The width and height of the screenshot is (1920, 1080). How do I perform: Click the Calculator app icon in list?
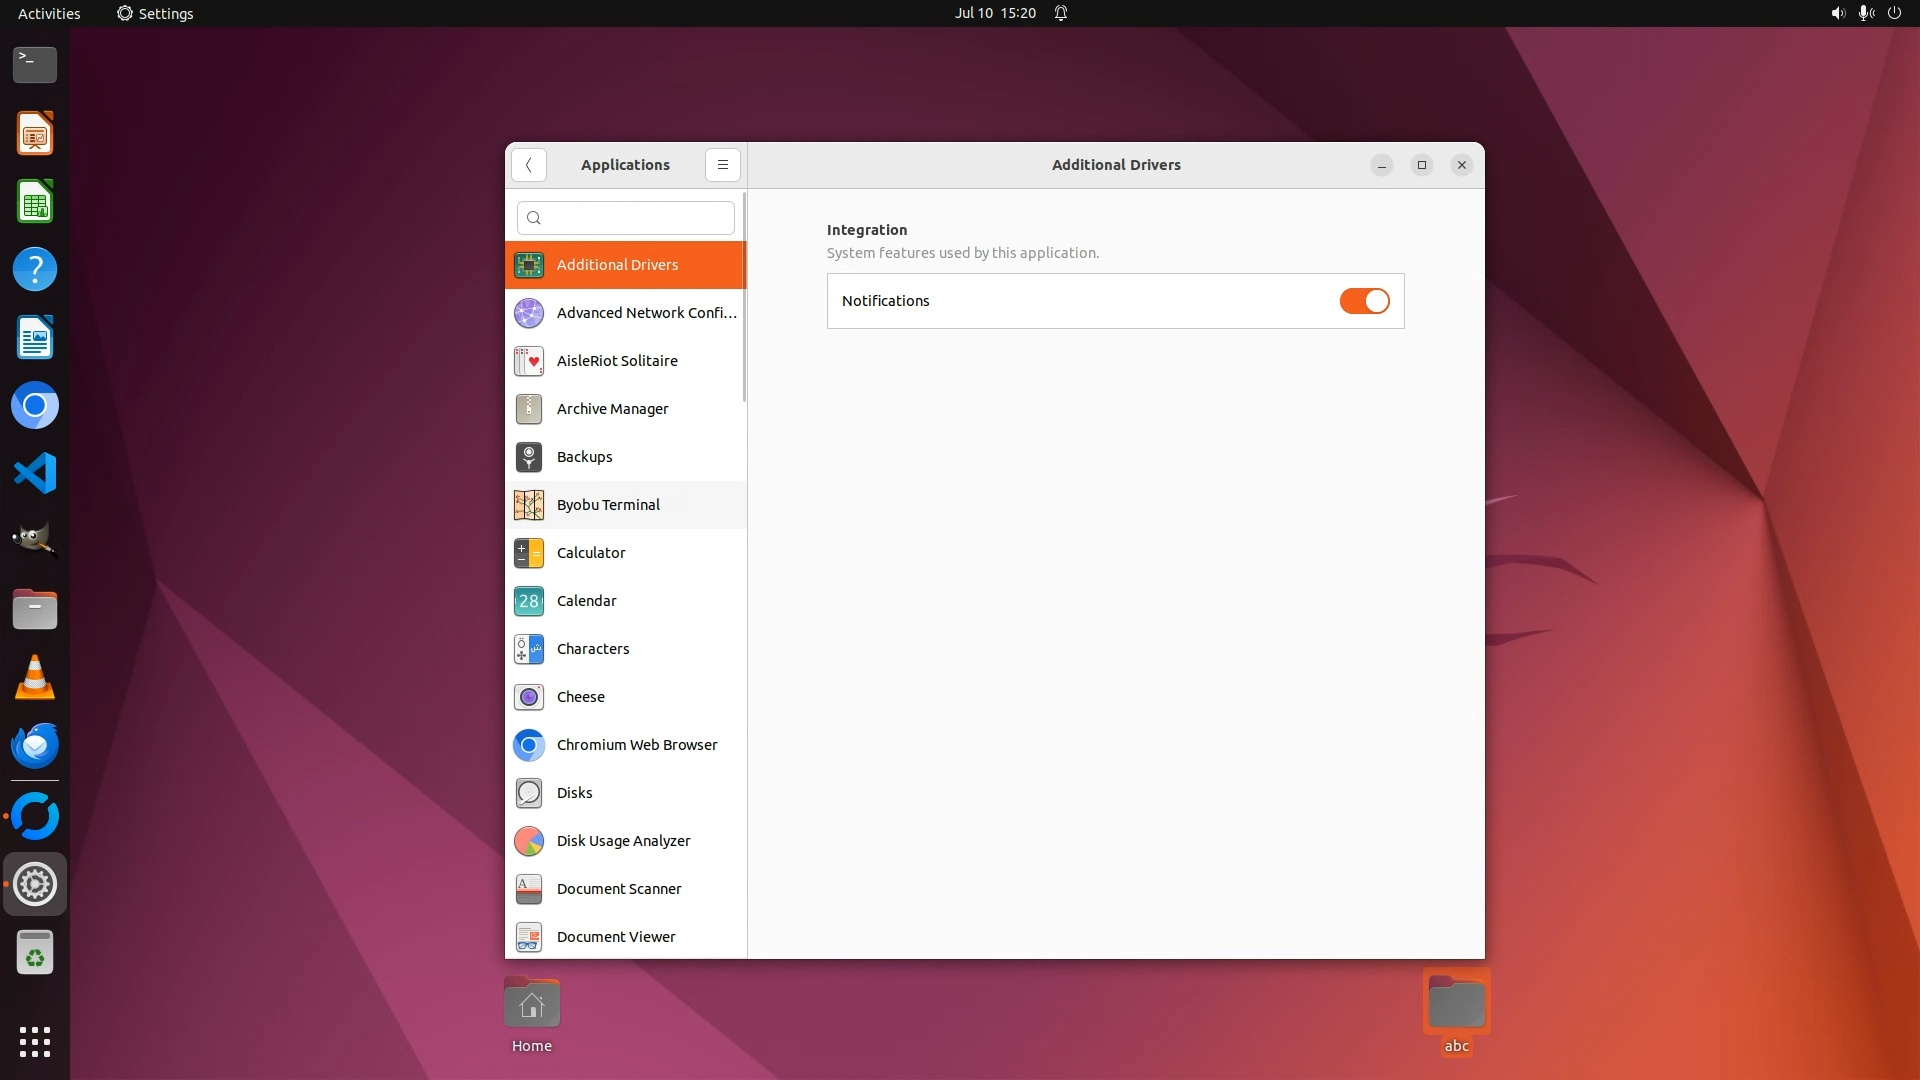point(528,553)
